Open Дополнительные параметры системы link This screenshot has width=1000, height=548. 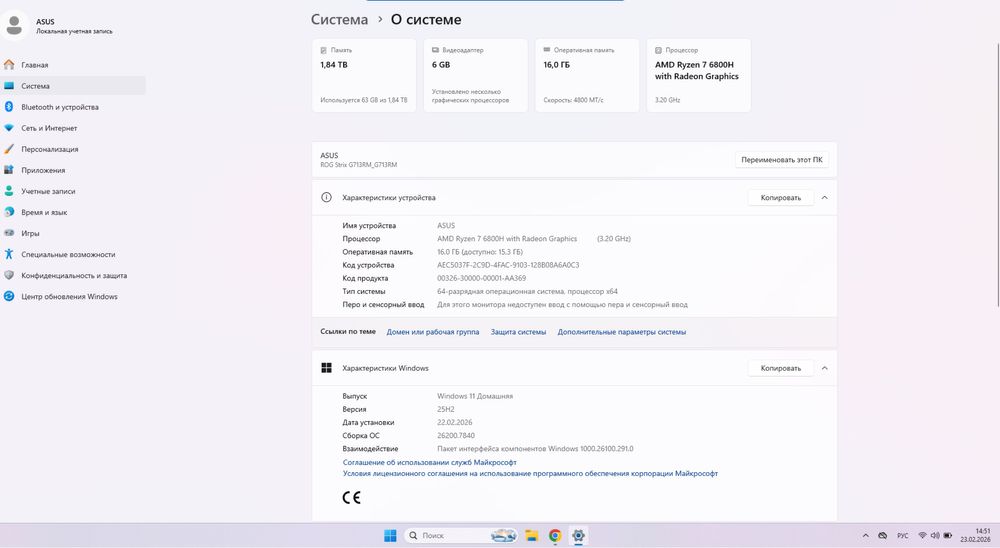622,332
